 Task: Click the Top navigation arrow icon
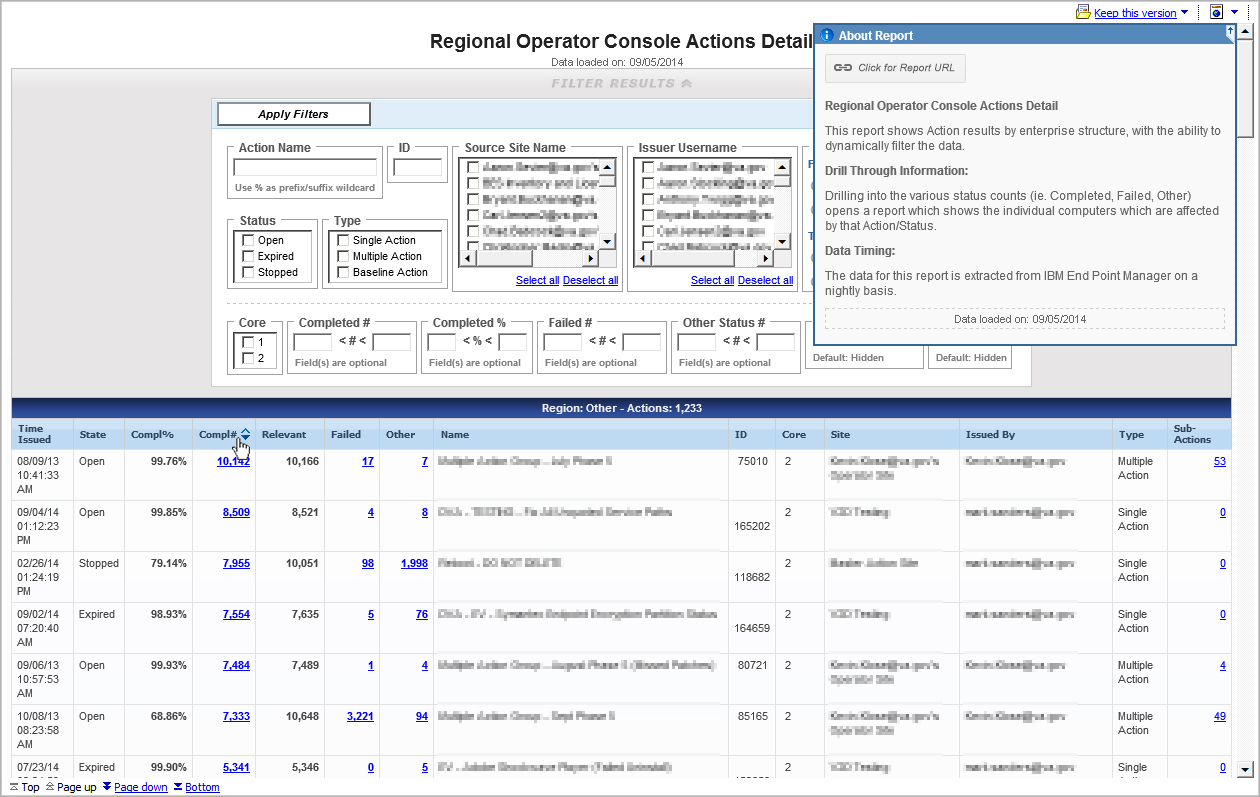coord(14,787)
